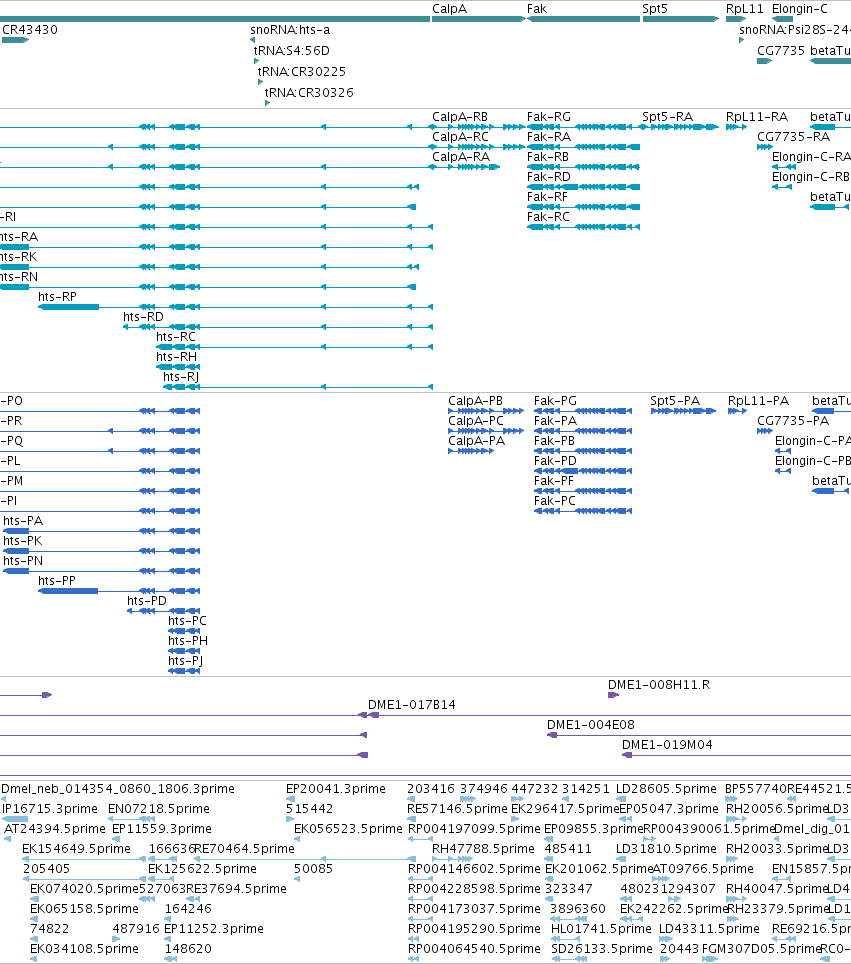Select the hts-PN protein label

(23, 561)
